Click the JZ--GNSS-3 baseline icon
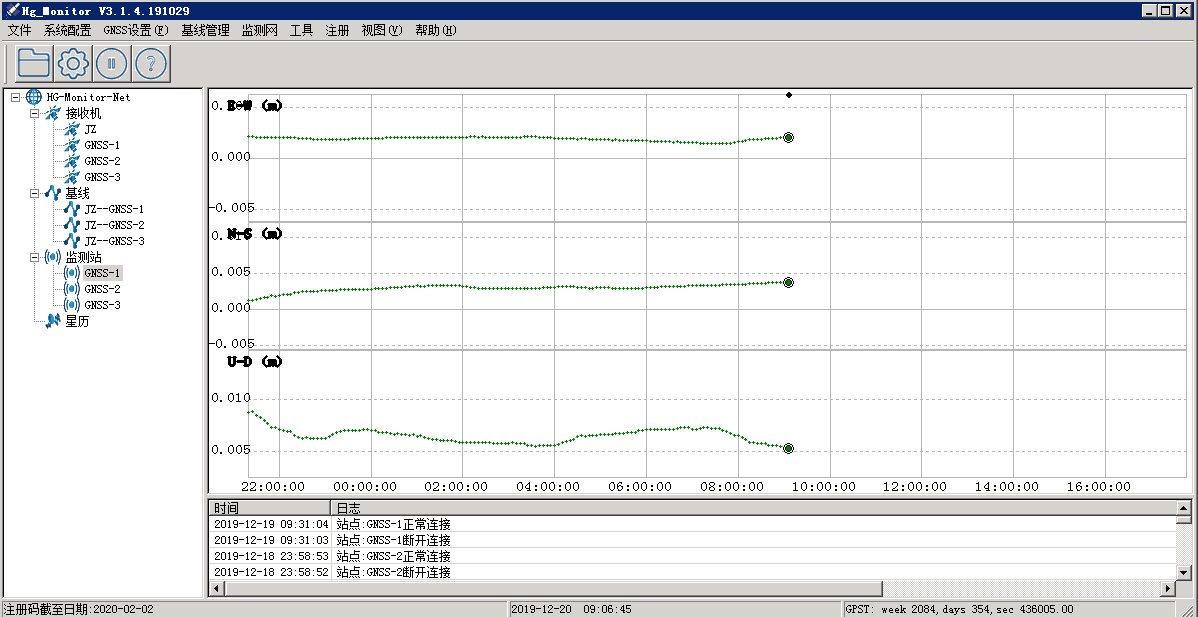The width and height of the screenshot is (1198, 617). [x=72, y=241]
